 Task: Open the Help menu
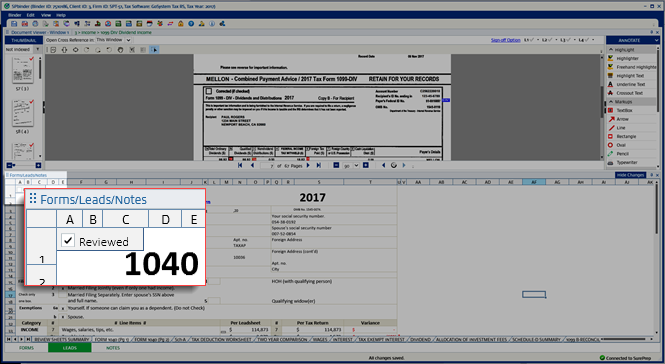coord(61,15)
